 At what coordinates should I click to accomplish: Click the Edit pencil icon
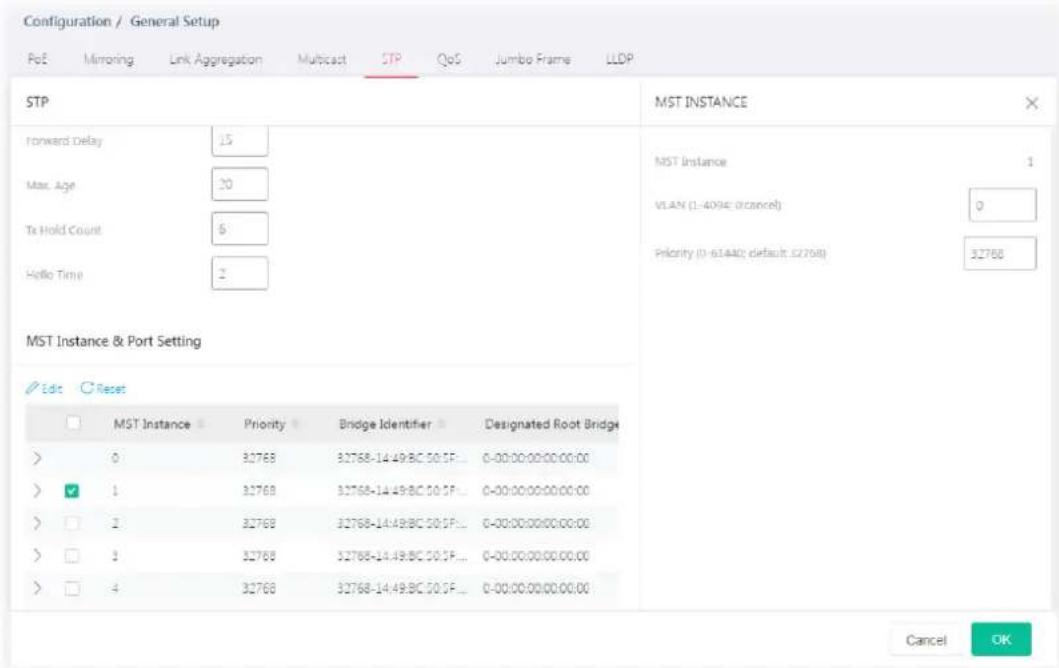pos(32,388)
